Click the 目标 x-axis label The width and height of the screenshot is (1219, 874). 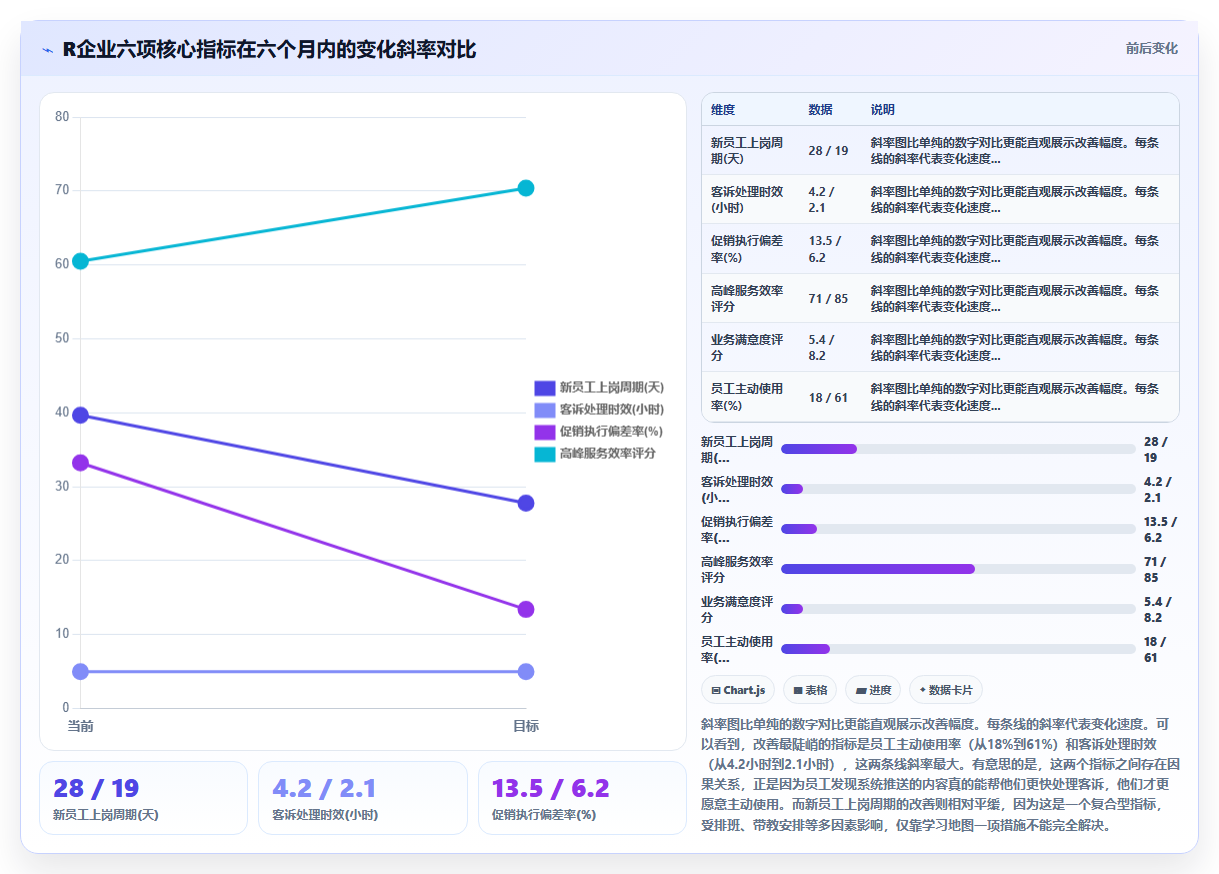click(526, 726)
